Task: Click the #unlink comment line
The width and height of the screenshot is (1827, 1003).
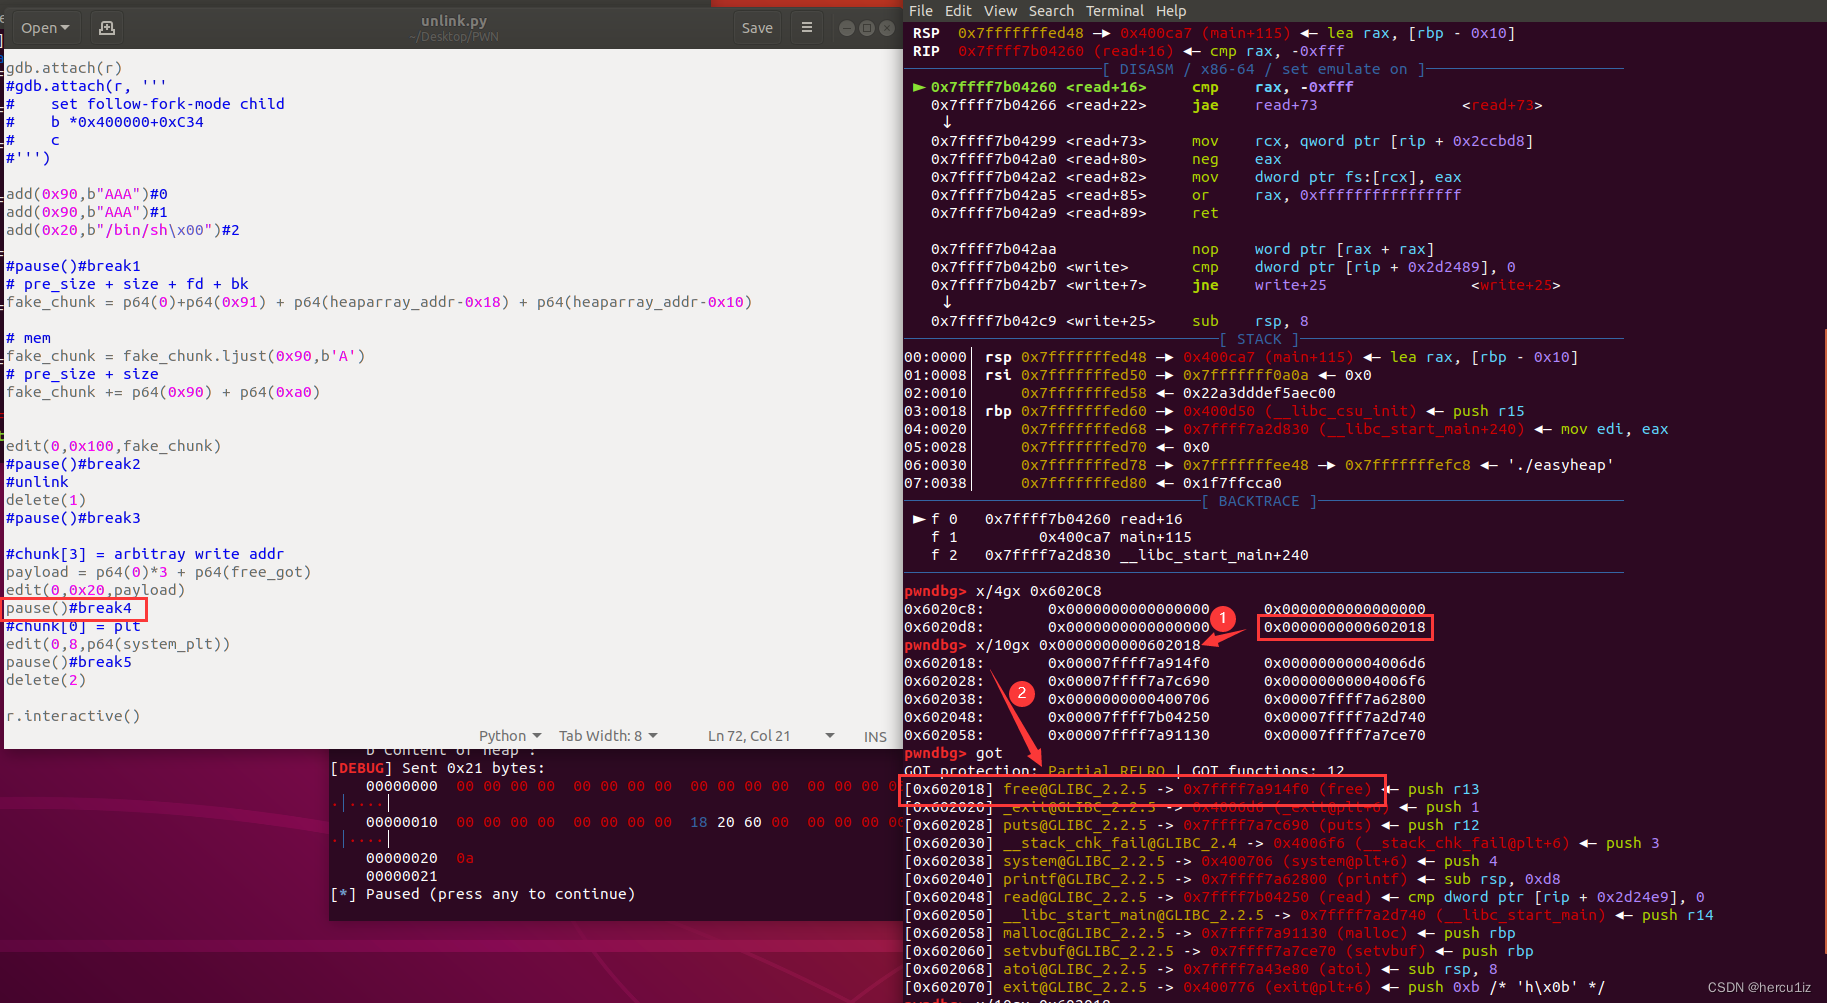Action: click(x=37, y=482)
